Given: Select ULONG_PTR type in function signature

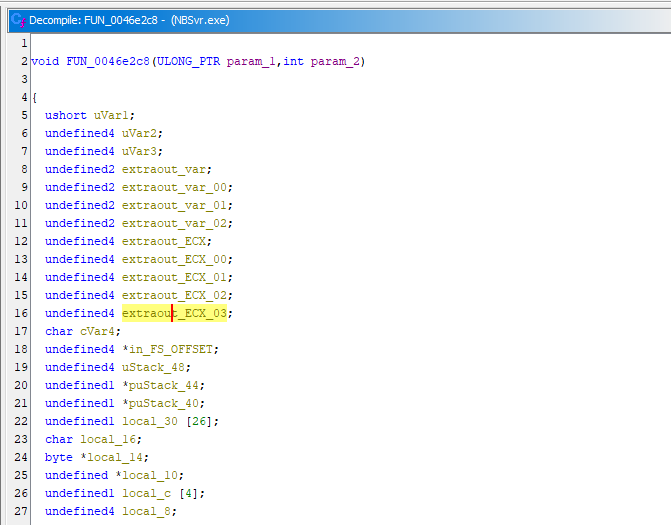Looking at the screenshot, I should 188,62.
